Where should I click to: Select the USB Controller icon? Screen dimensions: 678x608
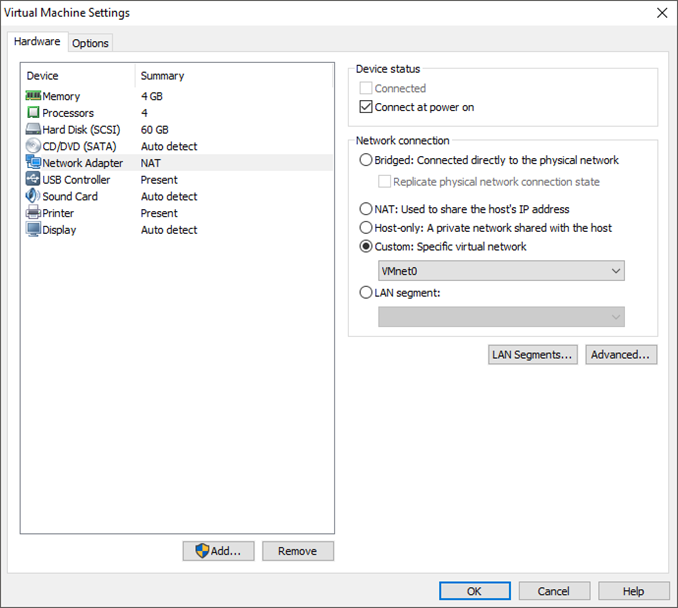(x=33, y=180)
